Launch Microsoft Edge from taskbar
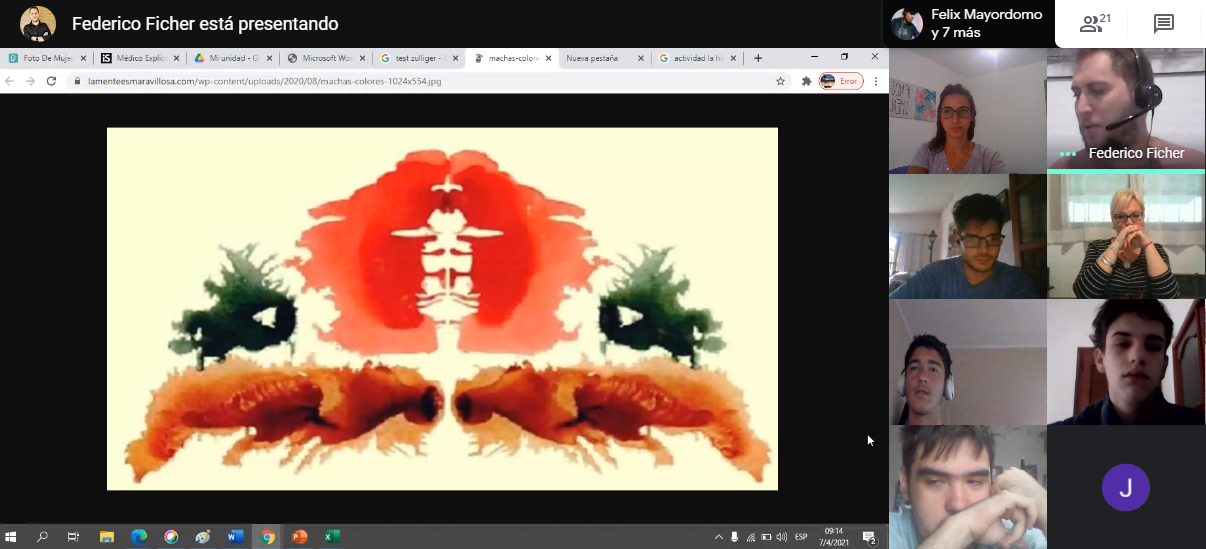 click(139, 537)
